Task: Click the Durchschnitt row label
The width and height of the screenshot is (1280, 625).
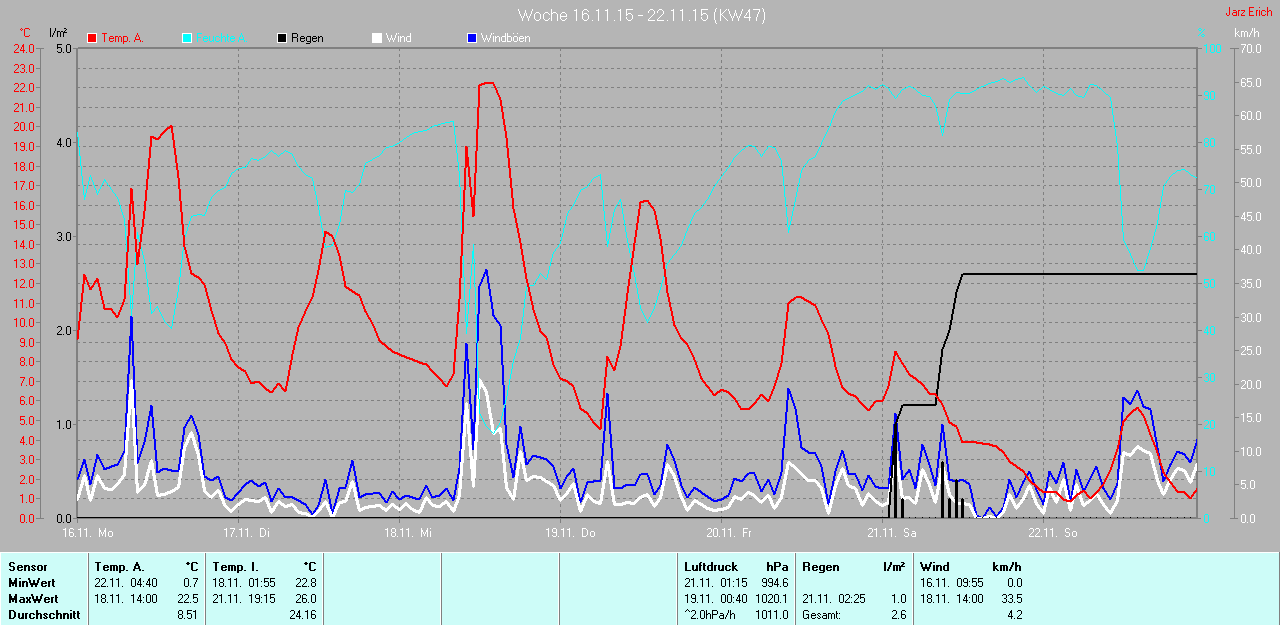Action: tap(44, 615)
